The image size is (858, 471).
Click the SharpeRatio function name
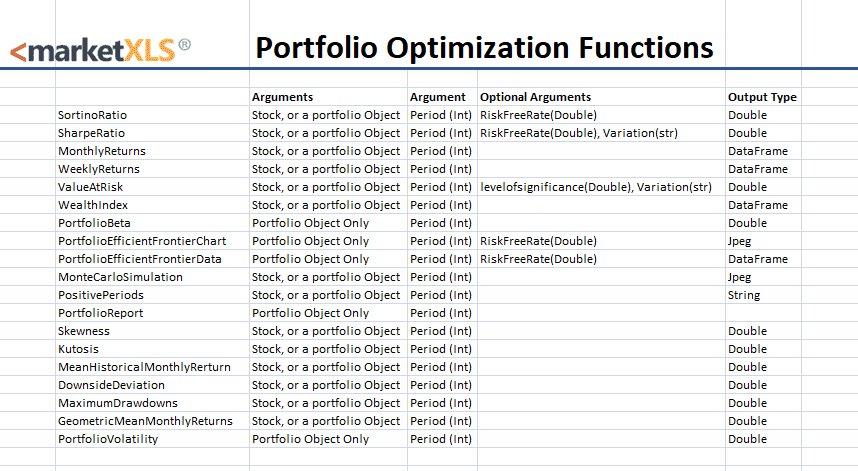(x=91, y=133)
